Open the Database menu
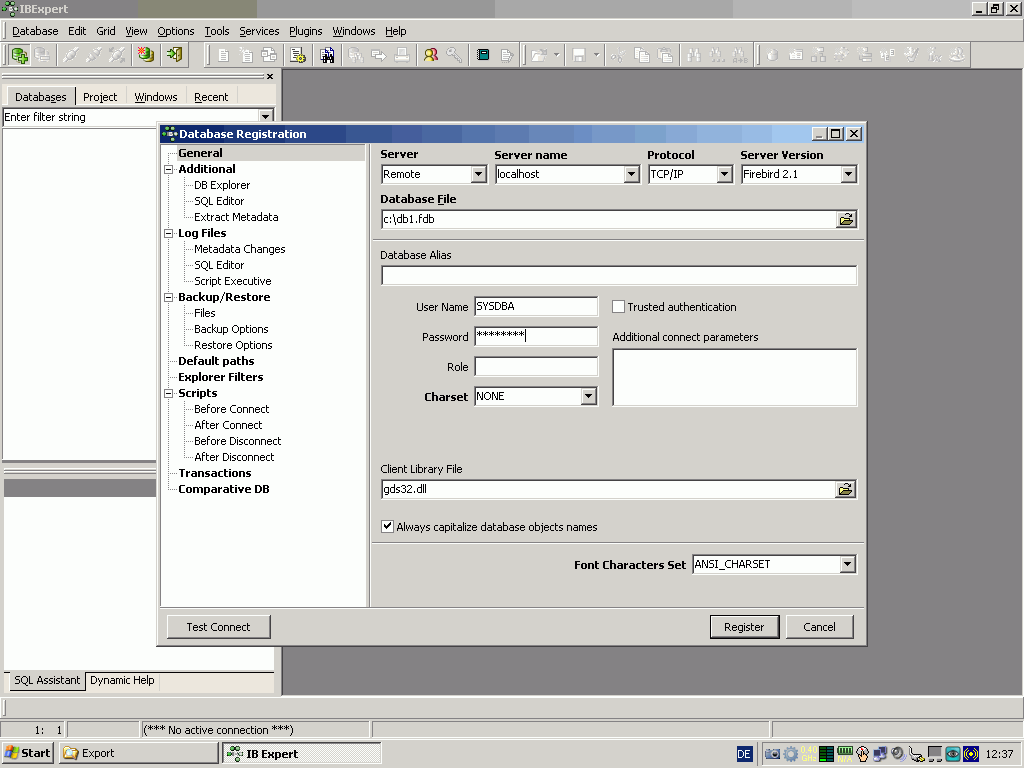This screenshot has width=1024, height=768. point(35,31)
